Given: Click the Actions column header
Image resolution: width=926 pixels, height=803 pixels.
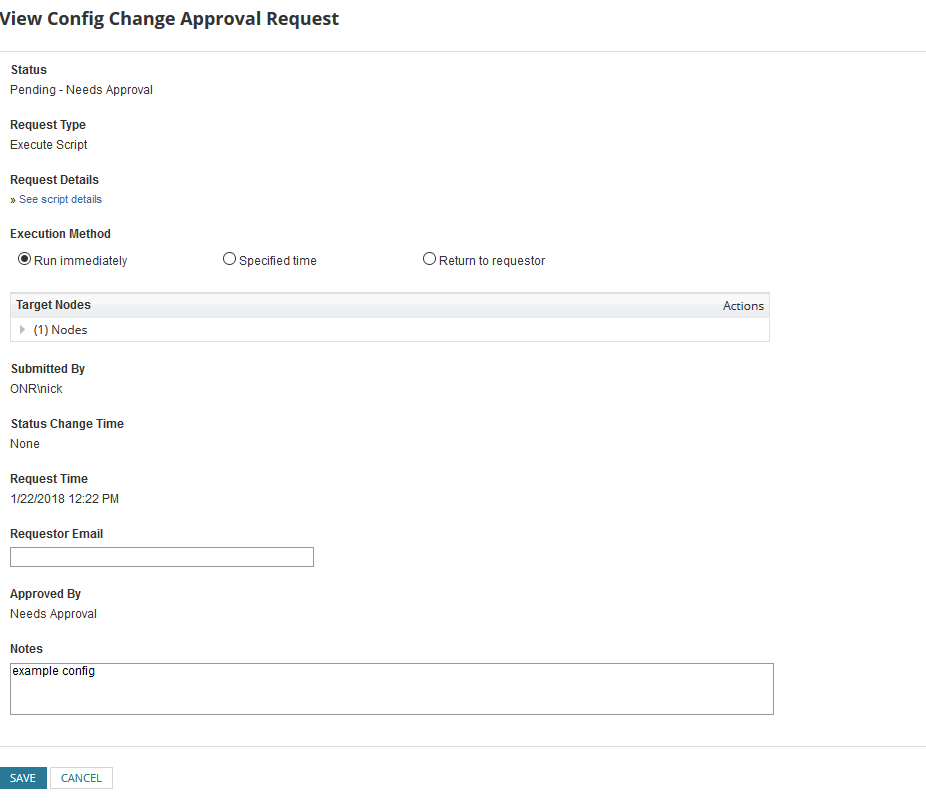Looking at the screenshot, I should click(743, 306).
